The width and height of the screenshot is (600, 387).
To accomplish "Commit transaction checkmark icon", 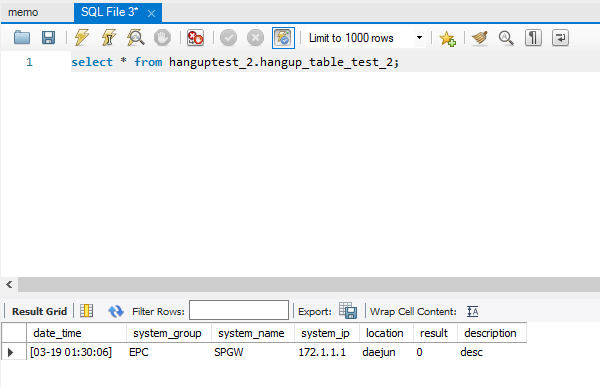I will point(228,38).
